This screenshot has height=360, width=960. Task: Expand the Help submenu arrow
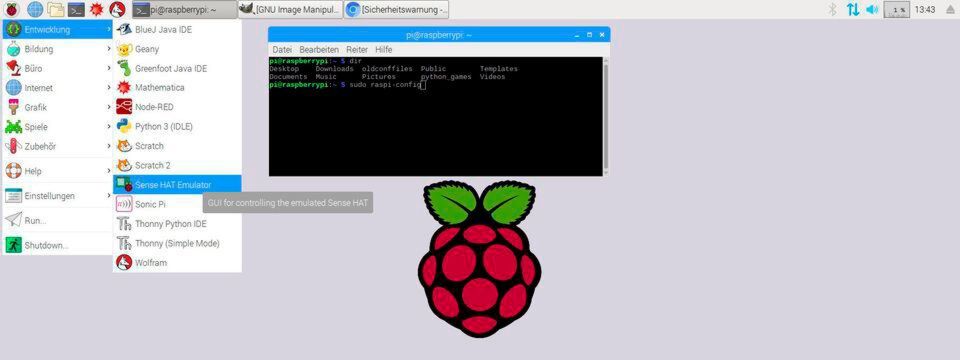click(109, 171)
